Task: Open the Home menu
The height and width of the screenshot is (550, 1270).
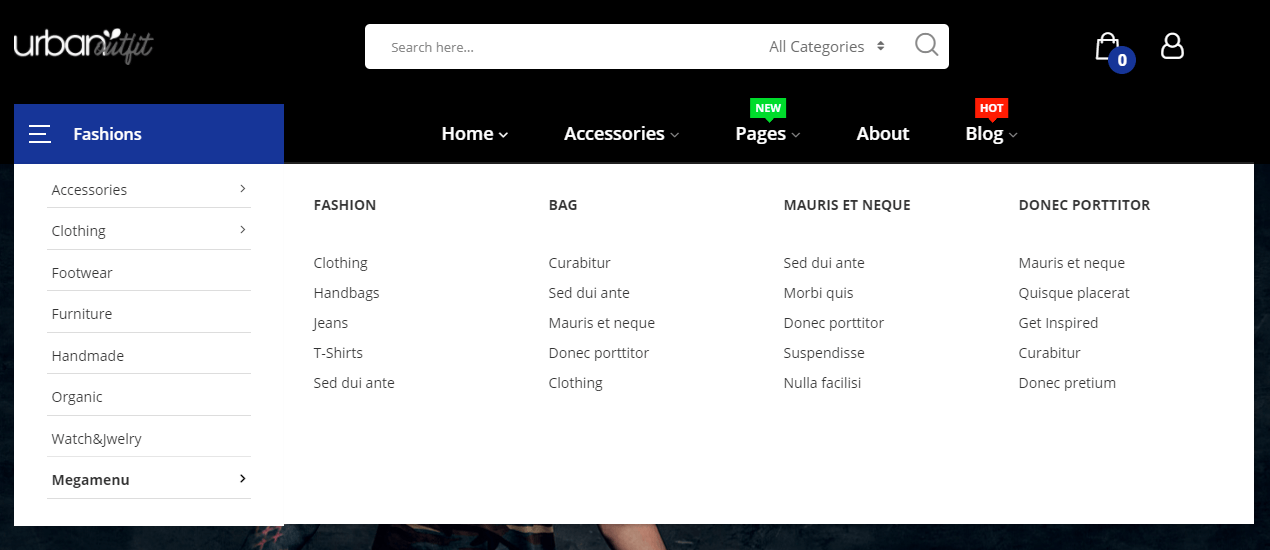Action: 474,134
